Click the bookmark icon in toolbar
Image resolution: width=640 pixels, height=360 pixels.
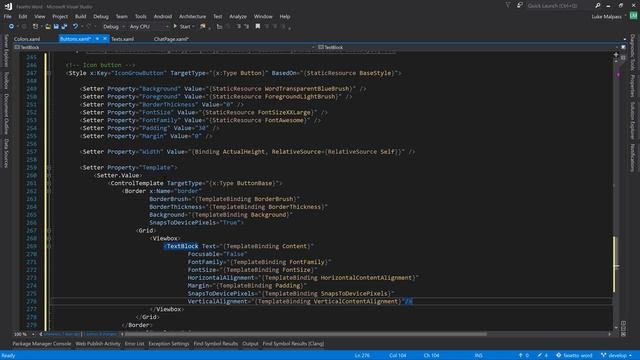(x=258, y=27)
